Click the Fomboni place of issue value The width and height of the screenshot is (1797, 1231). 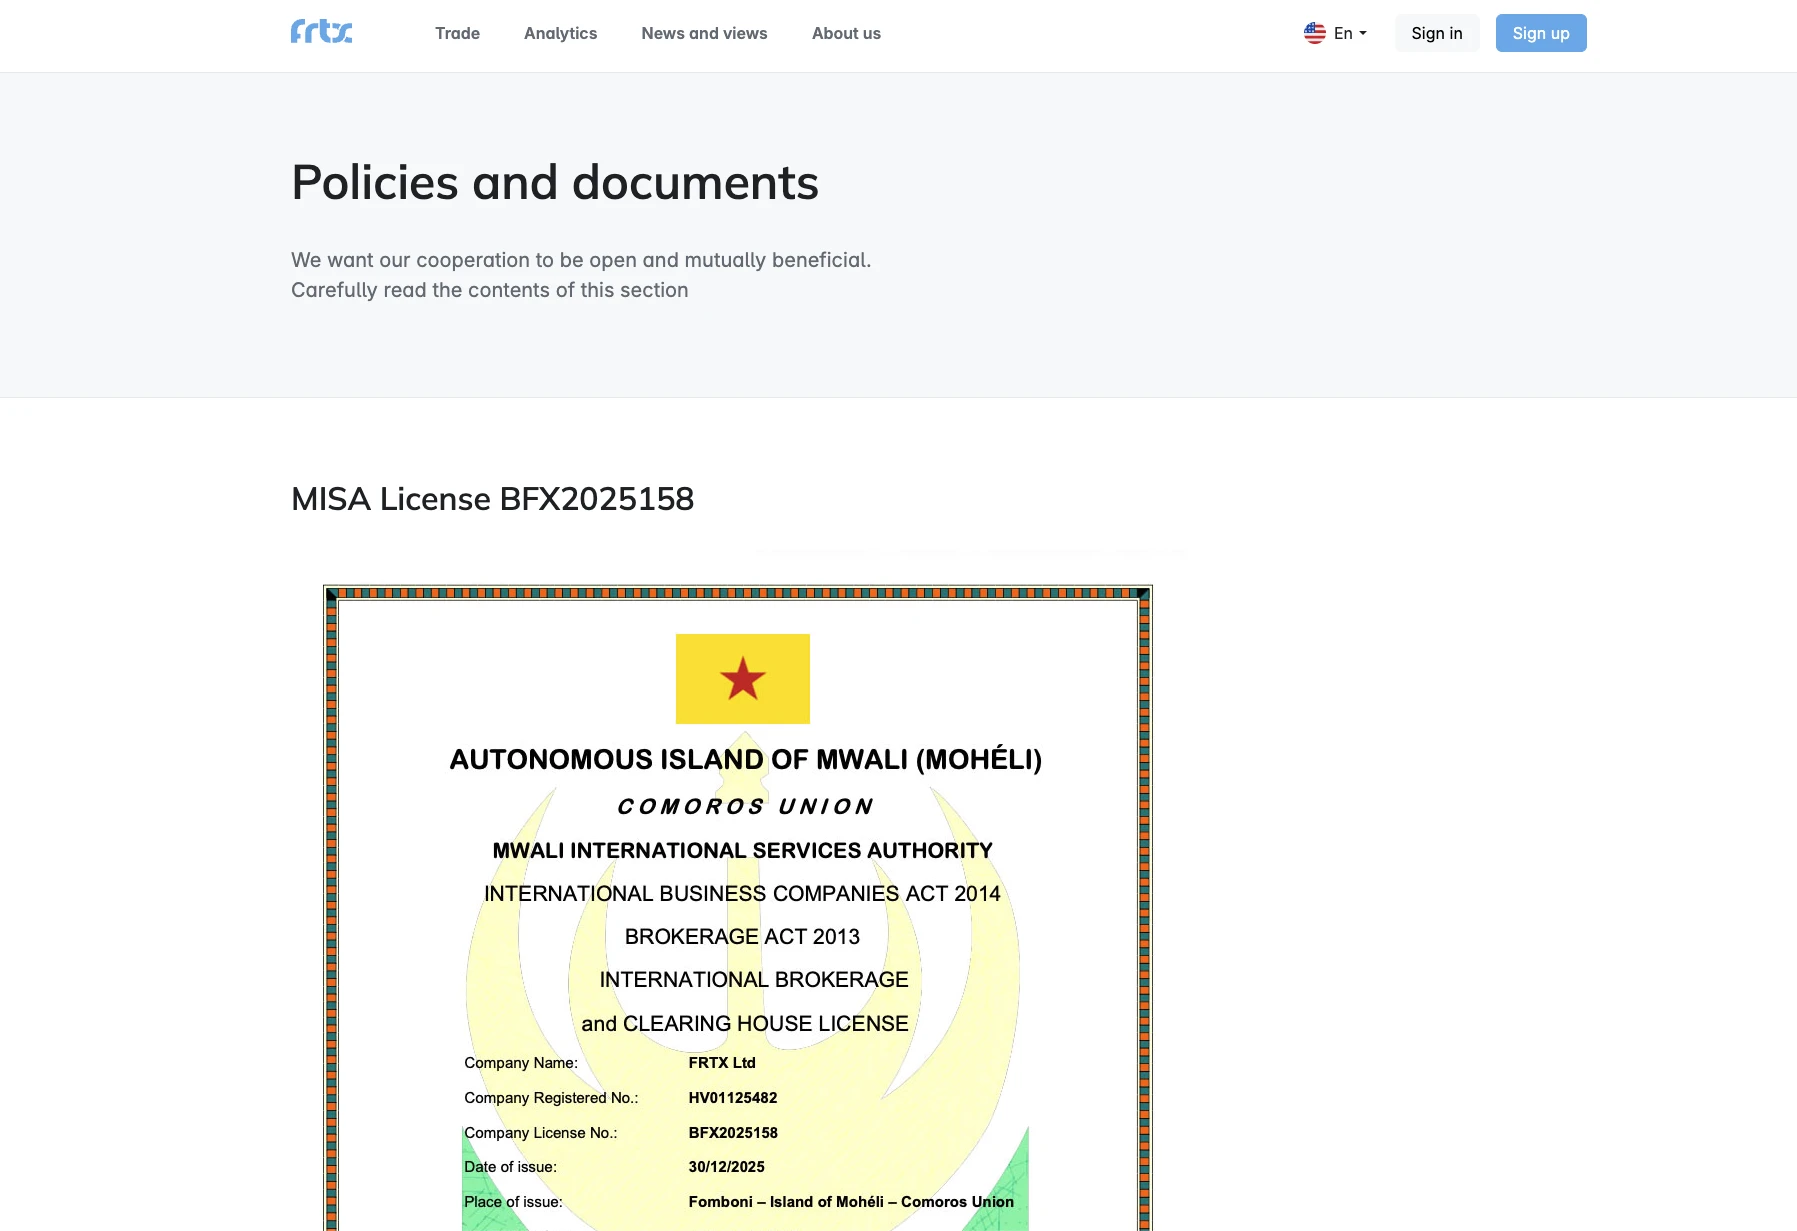(x=850, y=1202)
